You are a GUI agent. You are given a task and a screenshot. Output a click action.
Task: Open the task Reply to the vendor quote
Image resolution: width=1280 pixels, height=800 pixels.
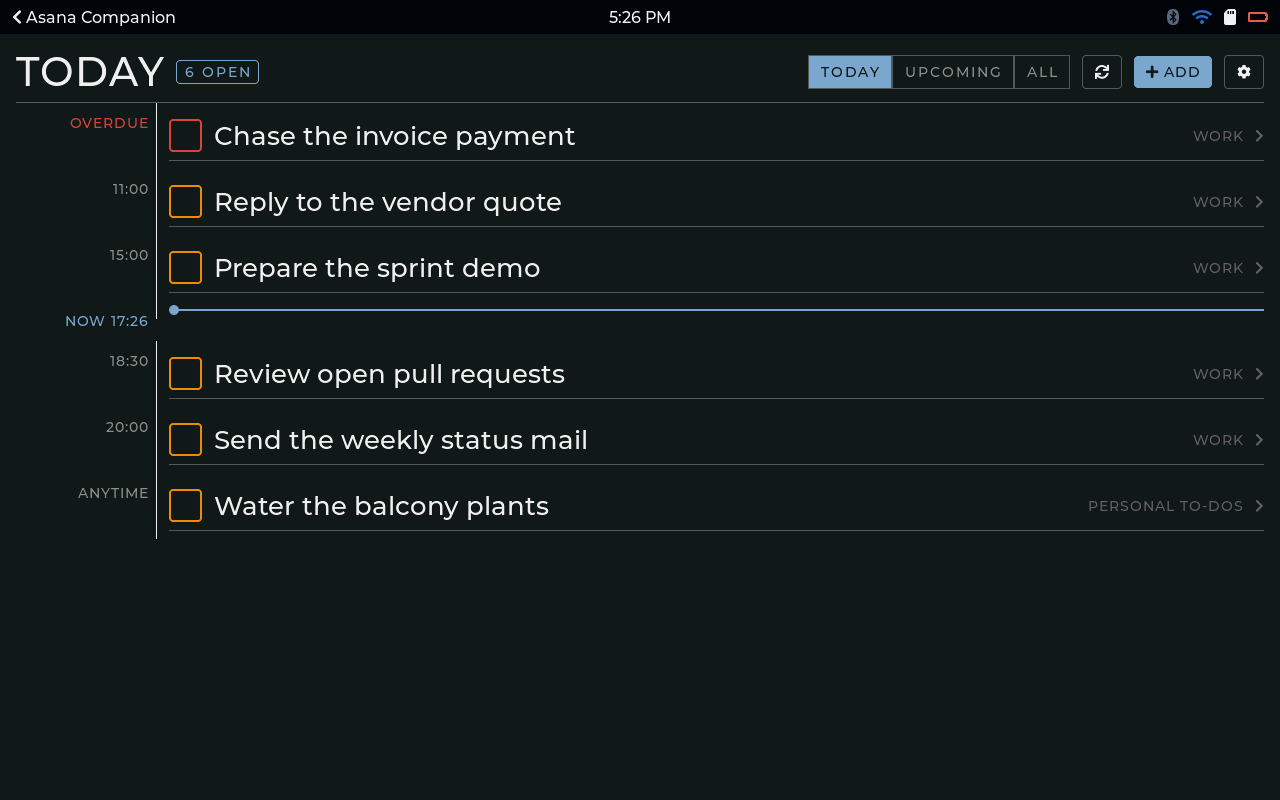388,202
